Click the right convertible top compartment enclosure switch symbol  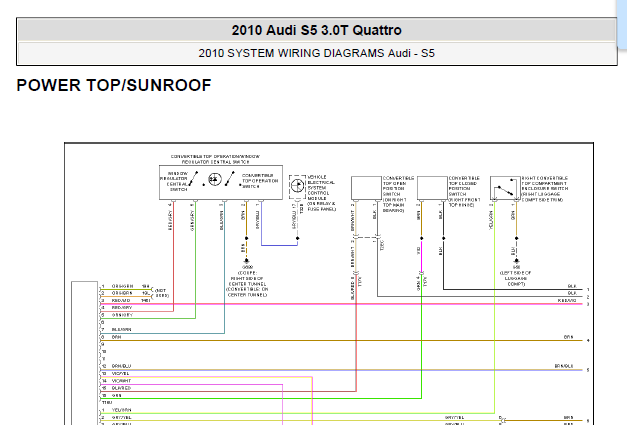tap(505, 188)
